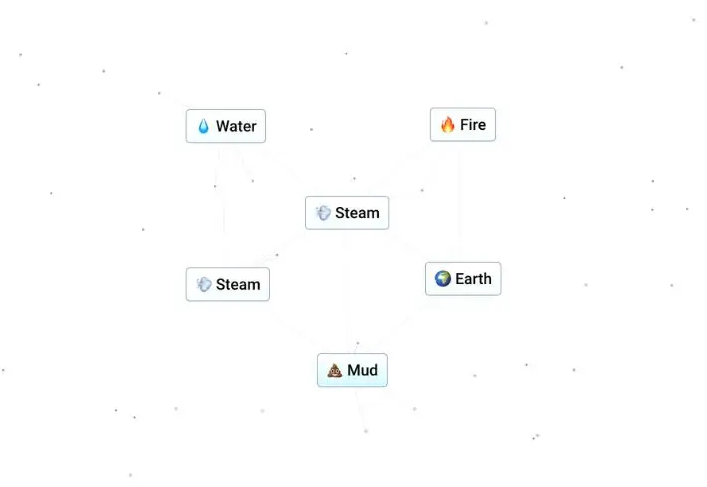Click the word "Fire" on its tile
The height and width of the screenshot is (487, 707).
click(473, 124)
